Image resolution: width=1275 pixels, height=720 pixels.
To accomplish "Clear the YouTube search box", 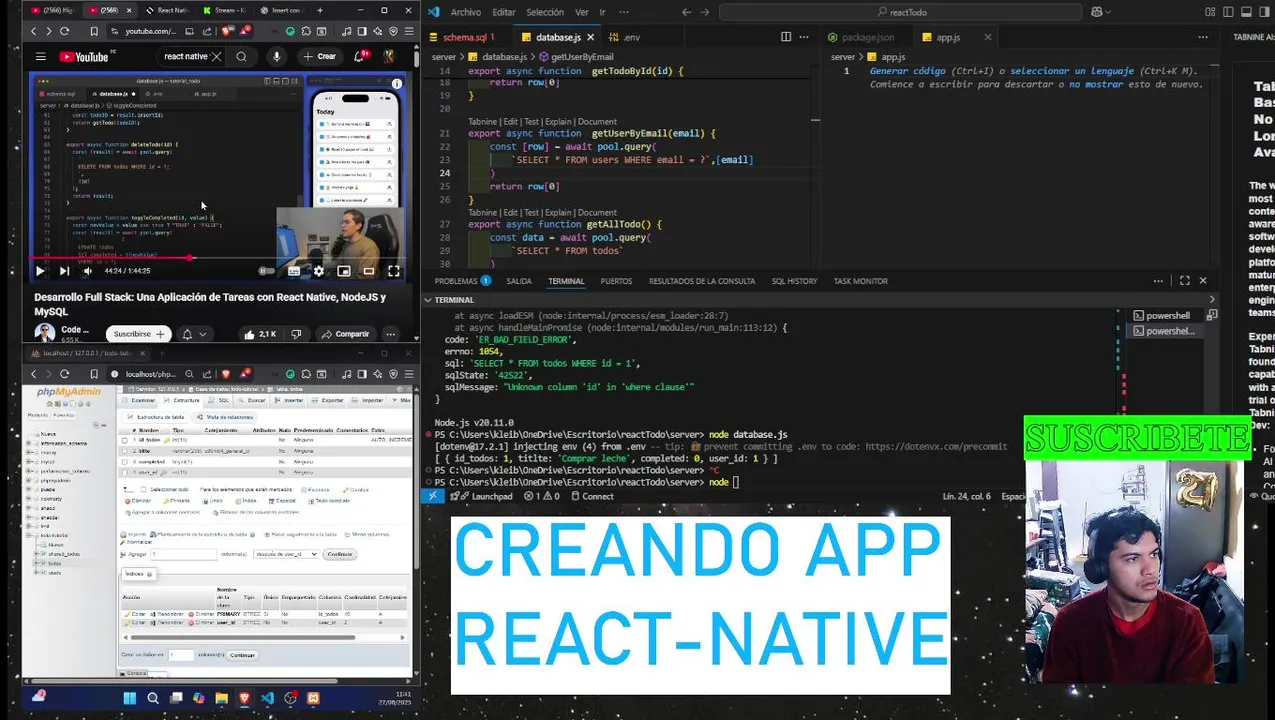I will coord(216,57).
